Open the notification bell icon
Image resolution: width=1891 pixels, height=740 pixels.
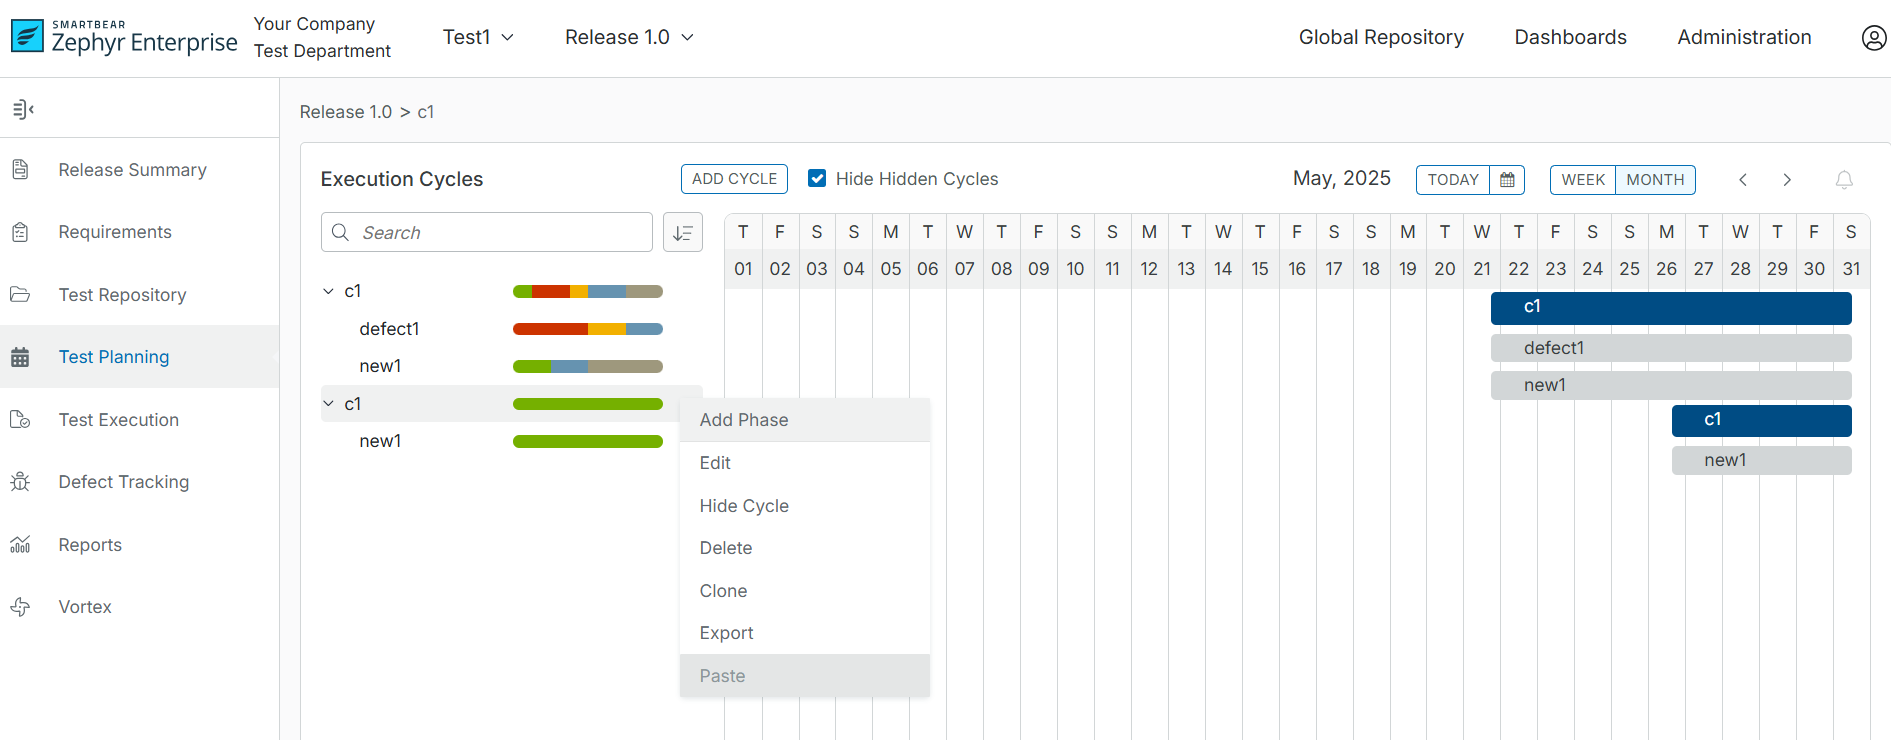pos(1844,180)
